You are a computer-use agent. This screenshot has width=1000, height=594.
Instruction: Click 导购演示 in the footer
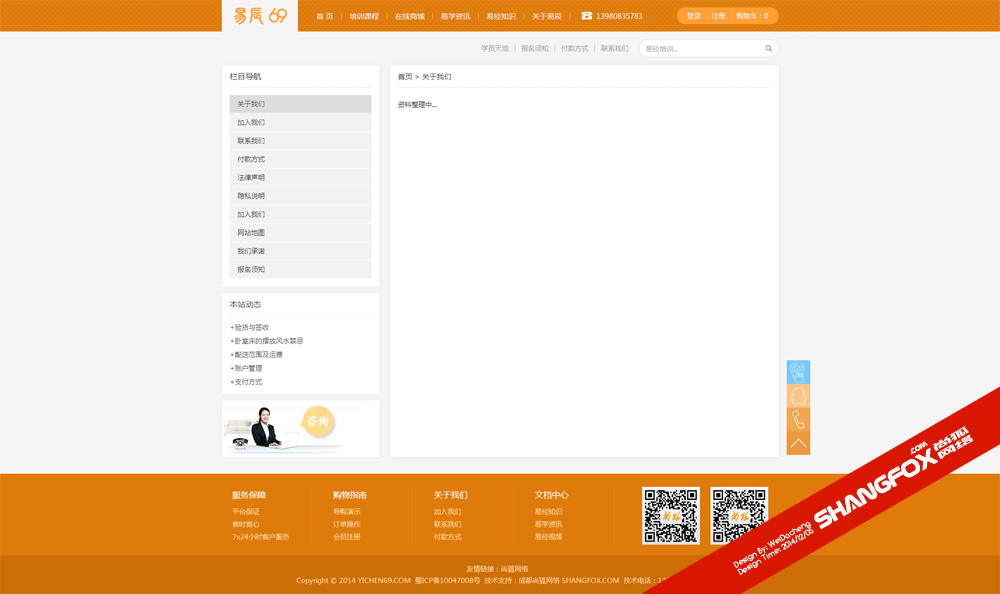tap(346, 512)
